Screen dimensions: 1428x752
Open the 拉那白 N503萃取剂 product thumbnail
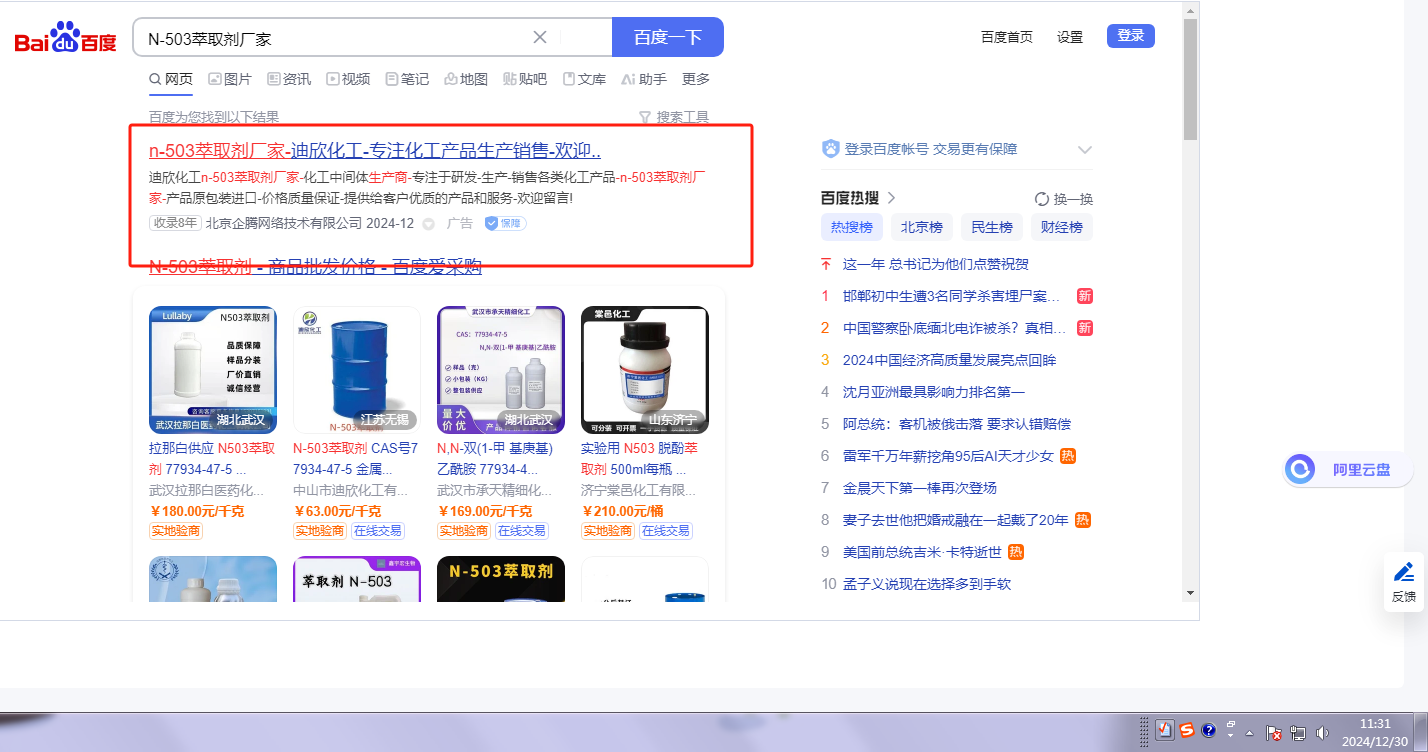click(x=213, y=370)
